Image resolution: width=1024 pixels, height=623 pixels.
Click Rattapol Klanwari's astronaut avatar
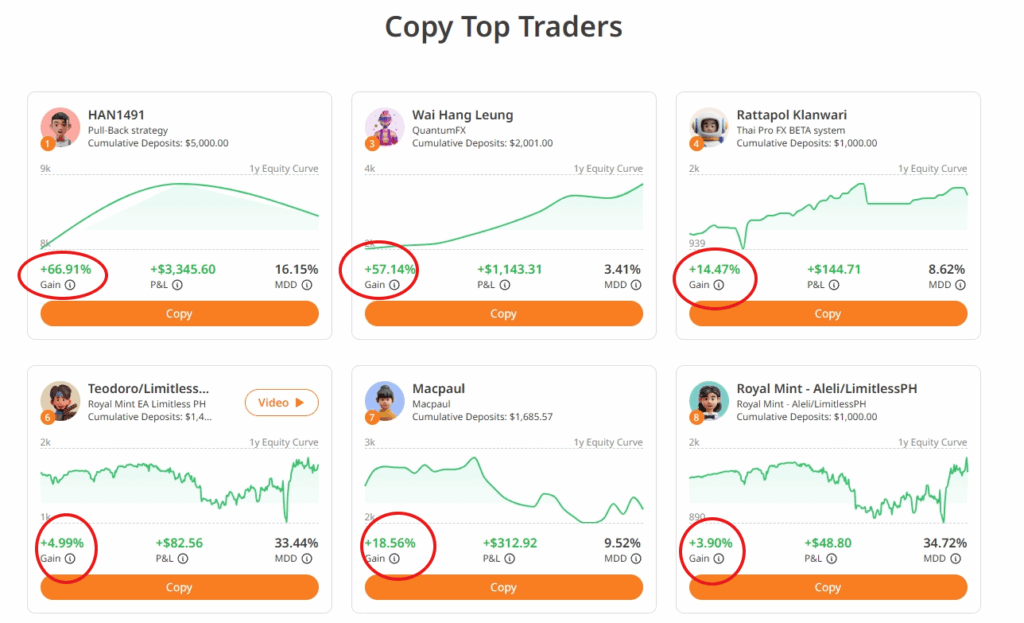click(709, 128)
